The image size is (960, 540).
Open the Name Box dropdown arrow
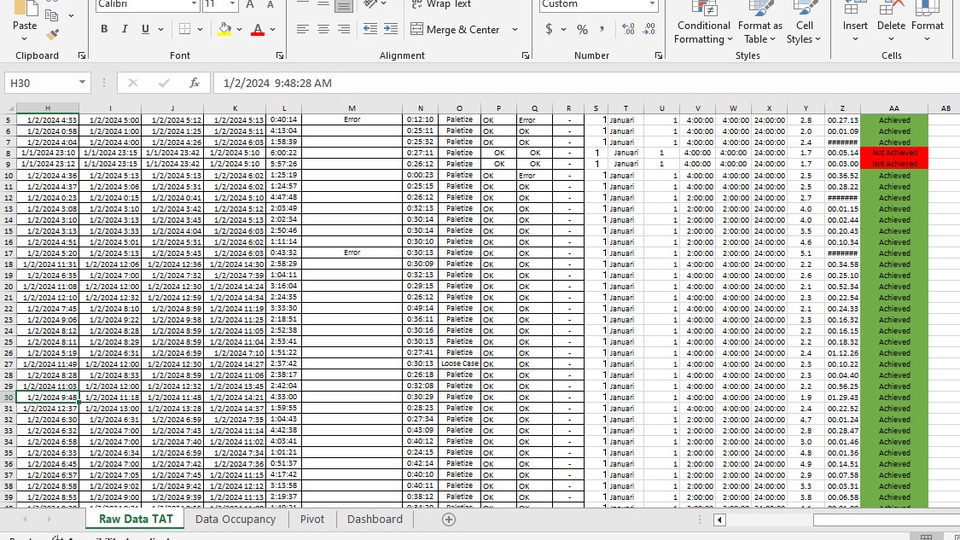[x=82, y=83]
